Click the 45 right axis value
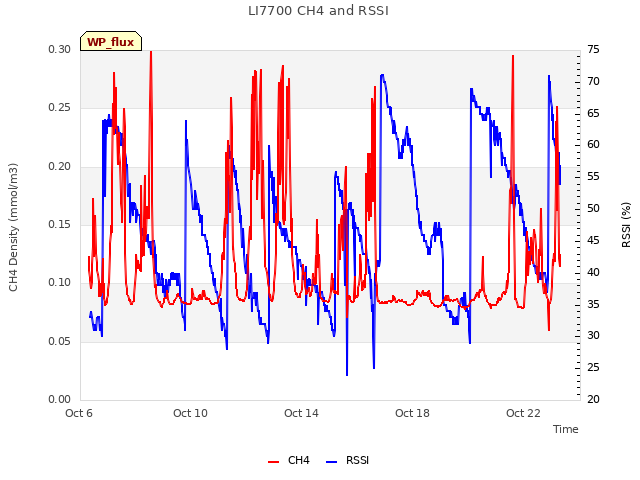Screen dimensions: 640x480 pos(593,240)
